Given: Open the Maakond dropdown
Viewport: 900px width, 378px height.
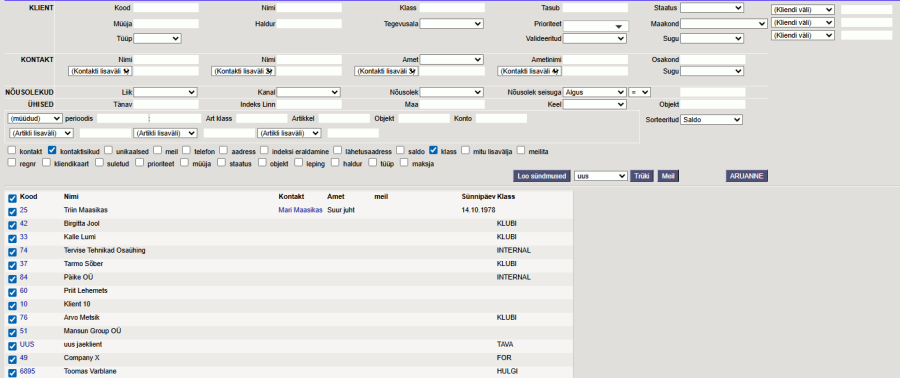Looking at the screenshot, I should coord(724,24).
